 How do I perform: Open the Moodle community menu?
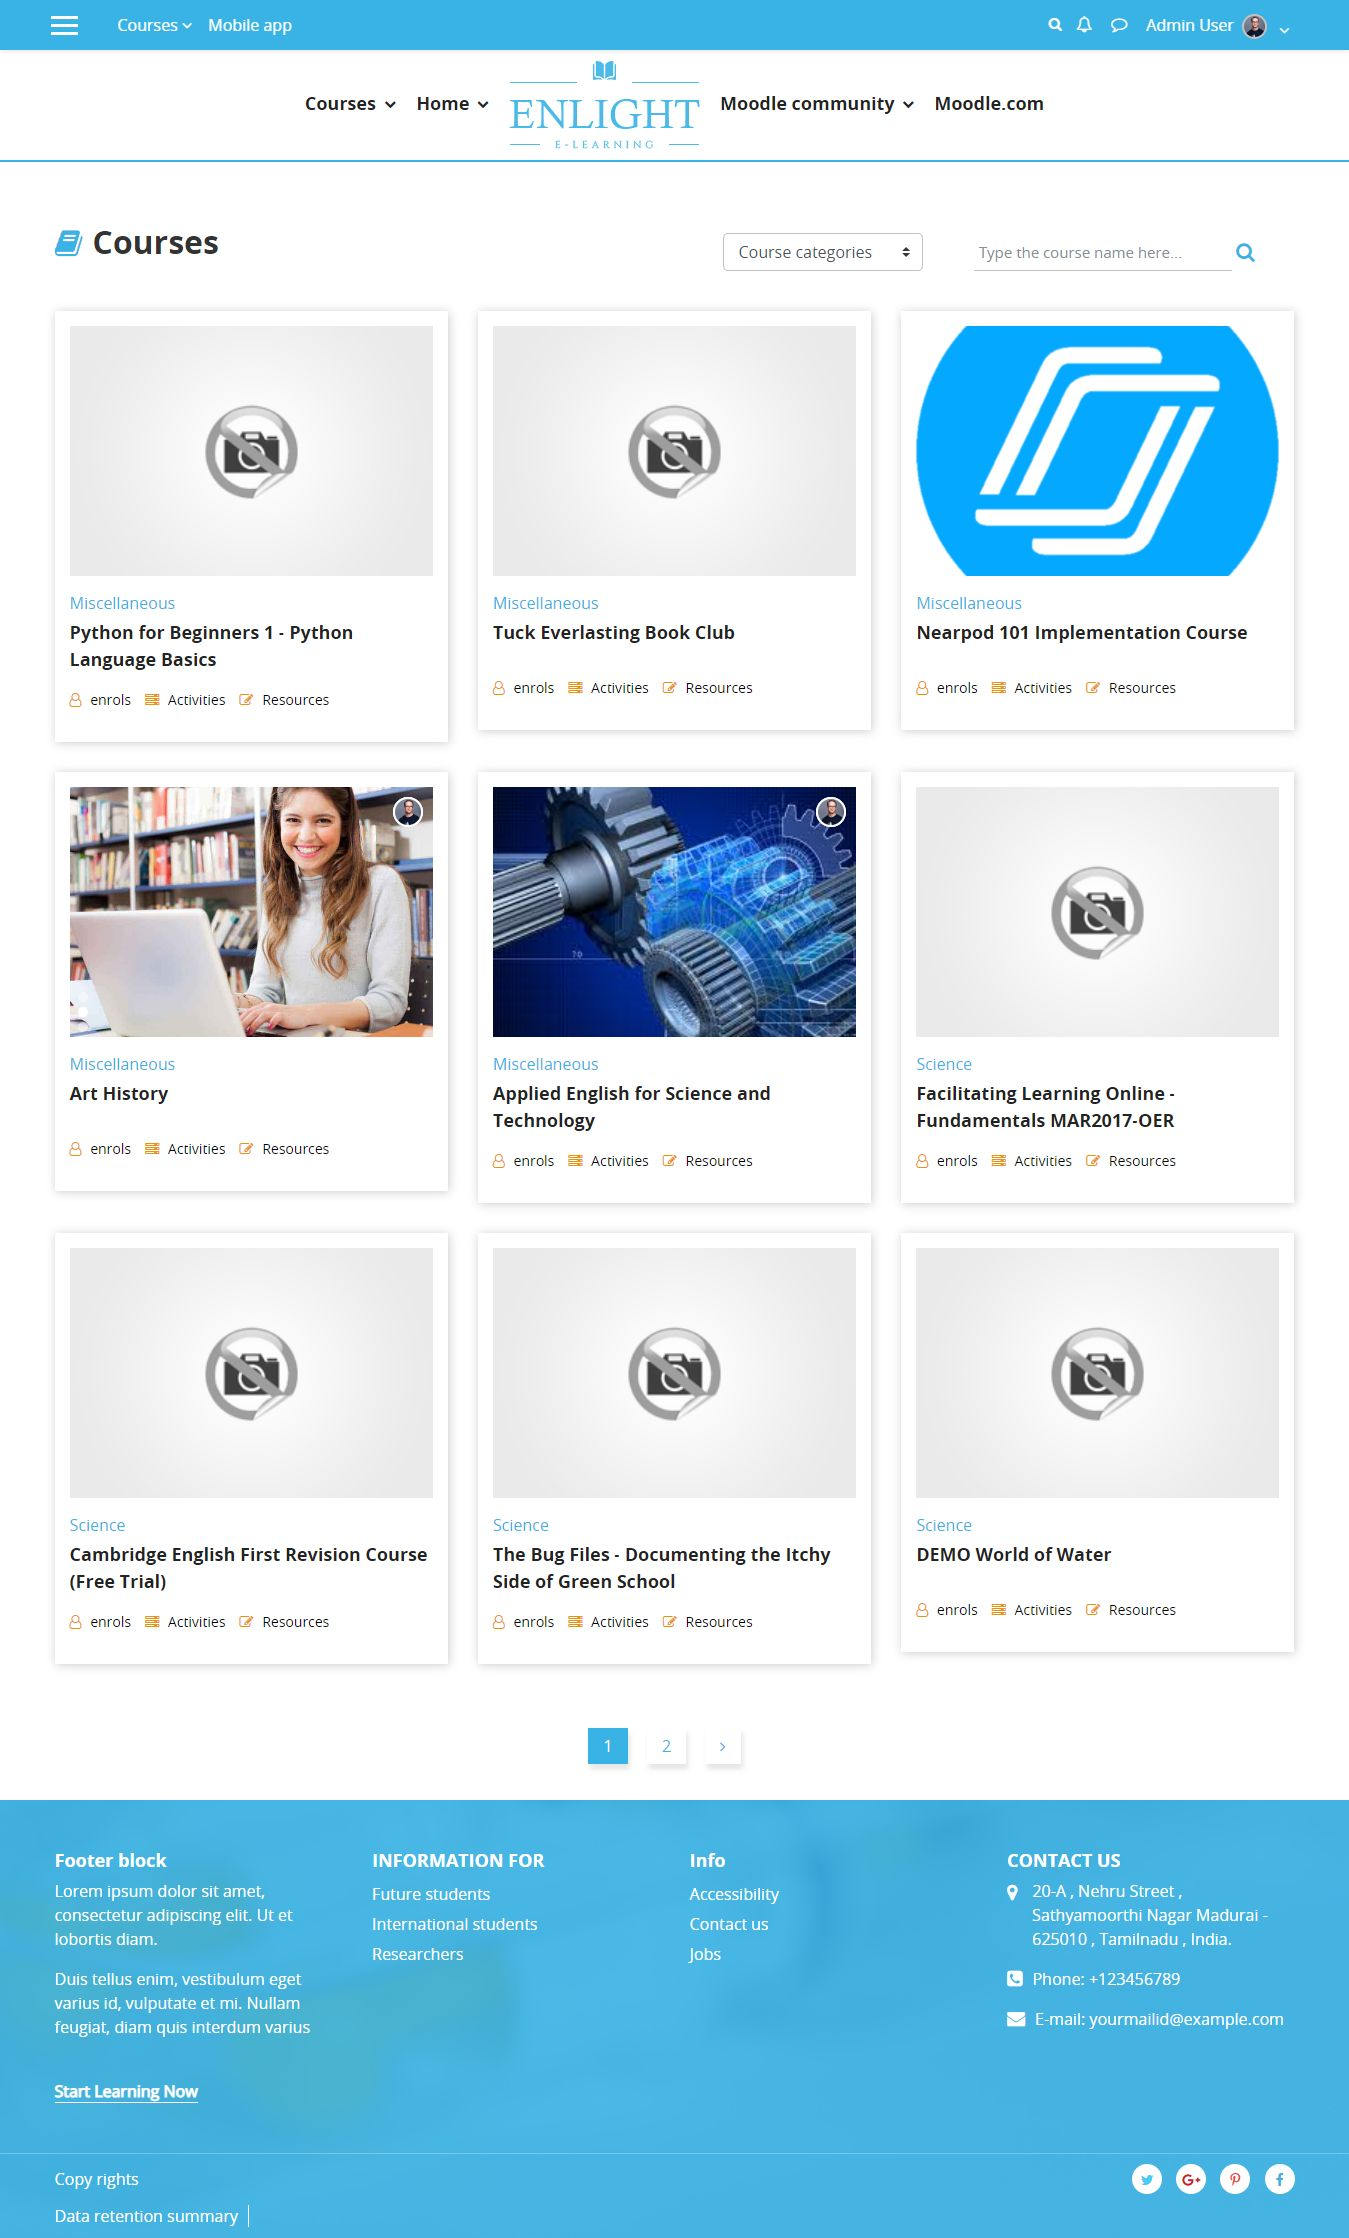click(817, 104)
